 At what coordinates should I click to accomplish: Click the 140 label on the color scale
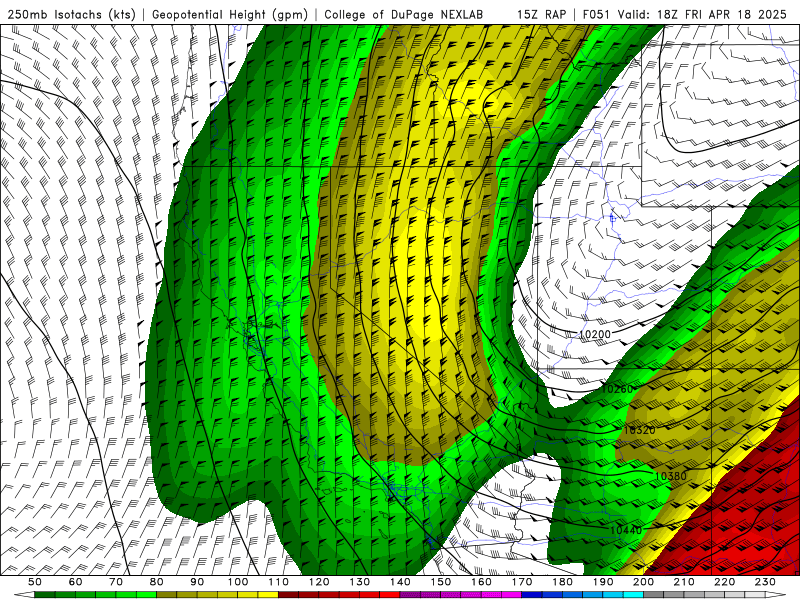pos(400,582)
